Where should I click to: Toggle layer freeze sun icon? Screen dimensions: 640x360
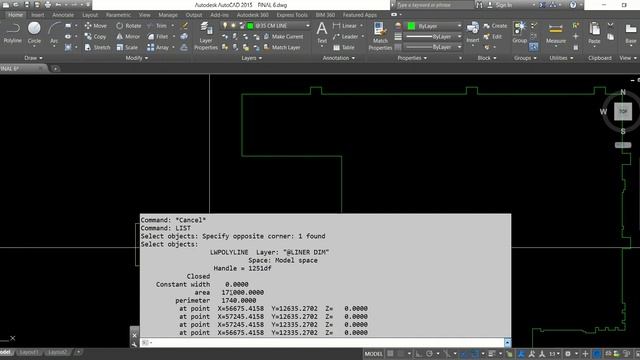(x=233, y=25)
